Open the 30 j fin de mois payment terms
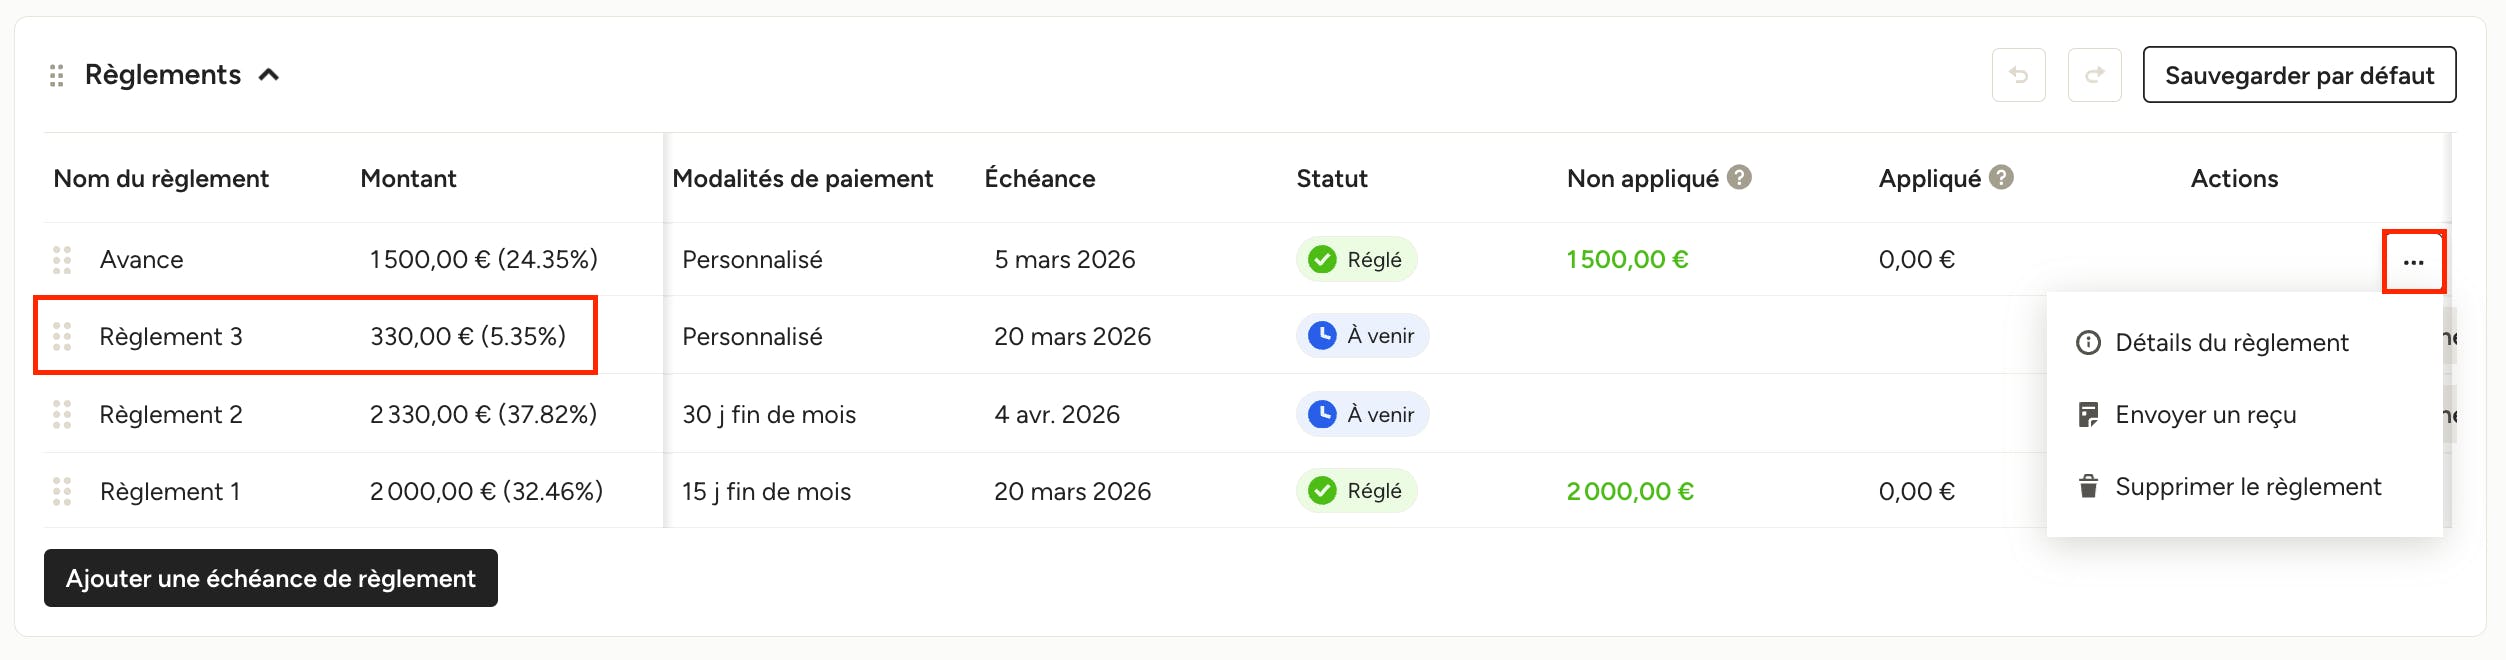Screen dimensions: 2506x660 769,415
